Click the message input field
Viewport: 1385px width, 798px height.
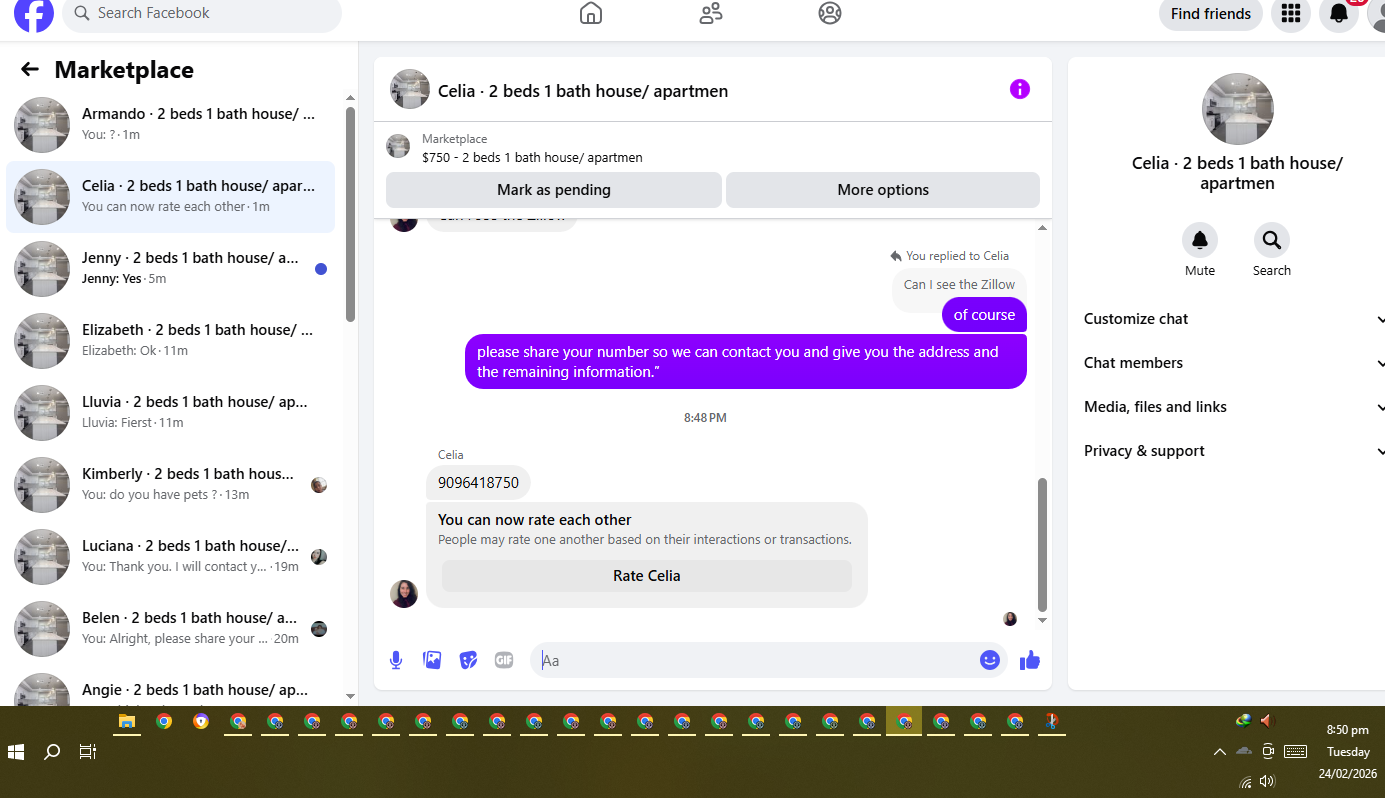(757, 660)
